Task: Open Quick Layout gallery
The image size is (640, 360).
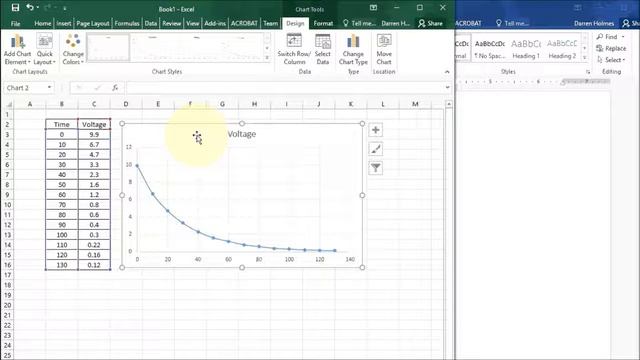Action: click(44, 49)
